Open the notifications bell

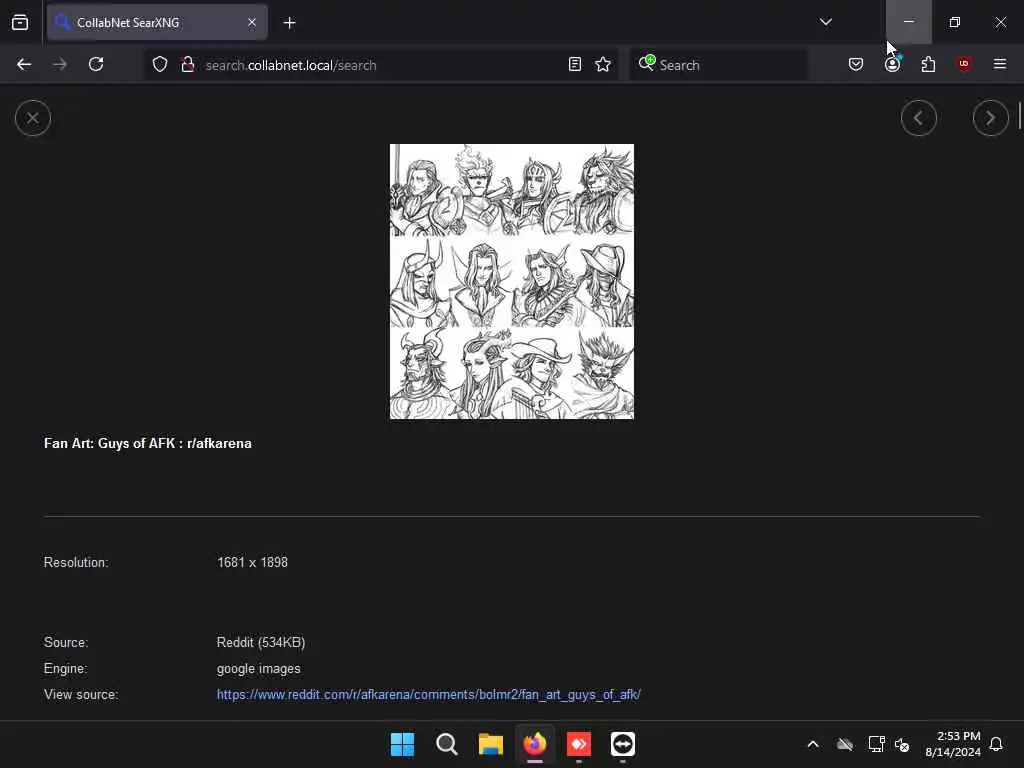pos(997,744)
